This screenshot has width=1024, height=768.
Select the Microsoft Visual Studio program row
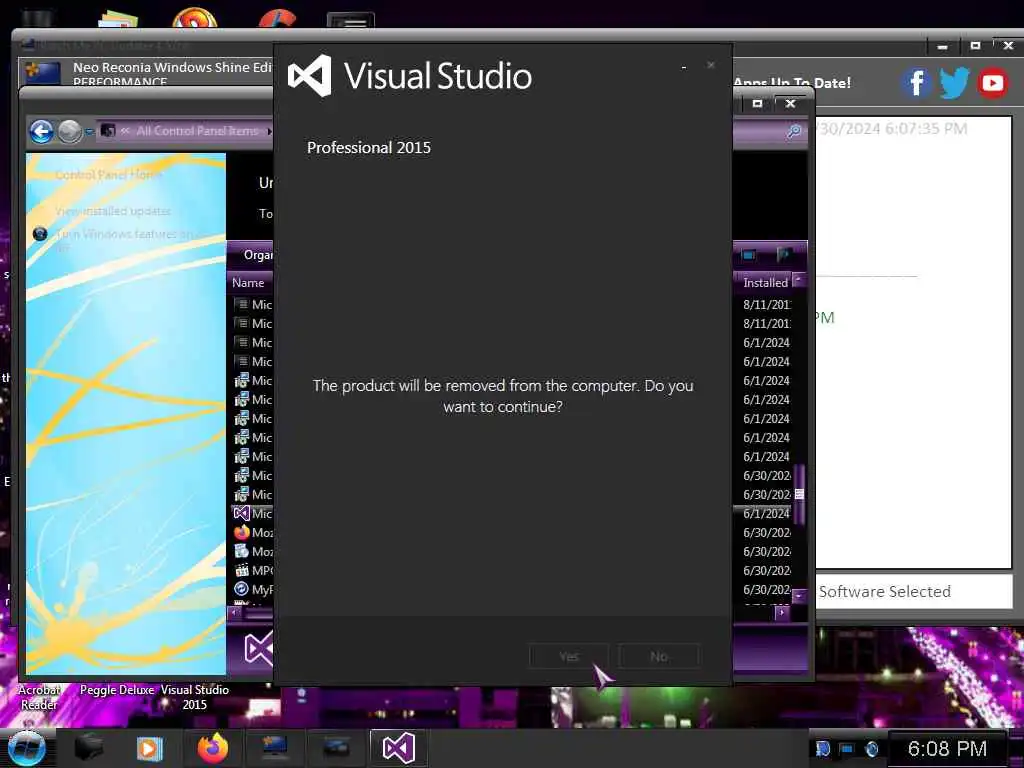[x=252, y=513]
